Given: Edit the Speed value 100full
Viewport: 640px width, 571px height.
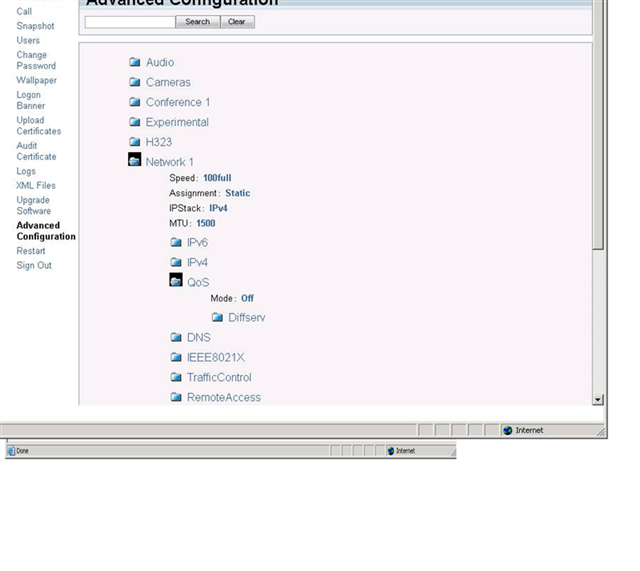Looking at the screenshot, I should (x=217, y=178).
